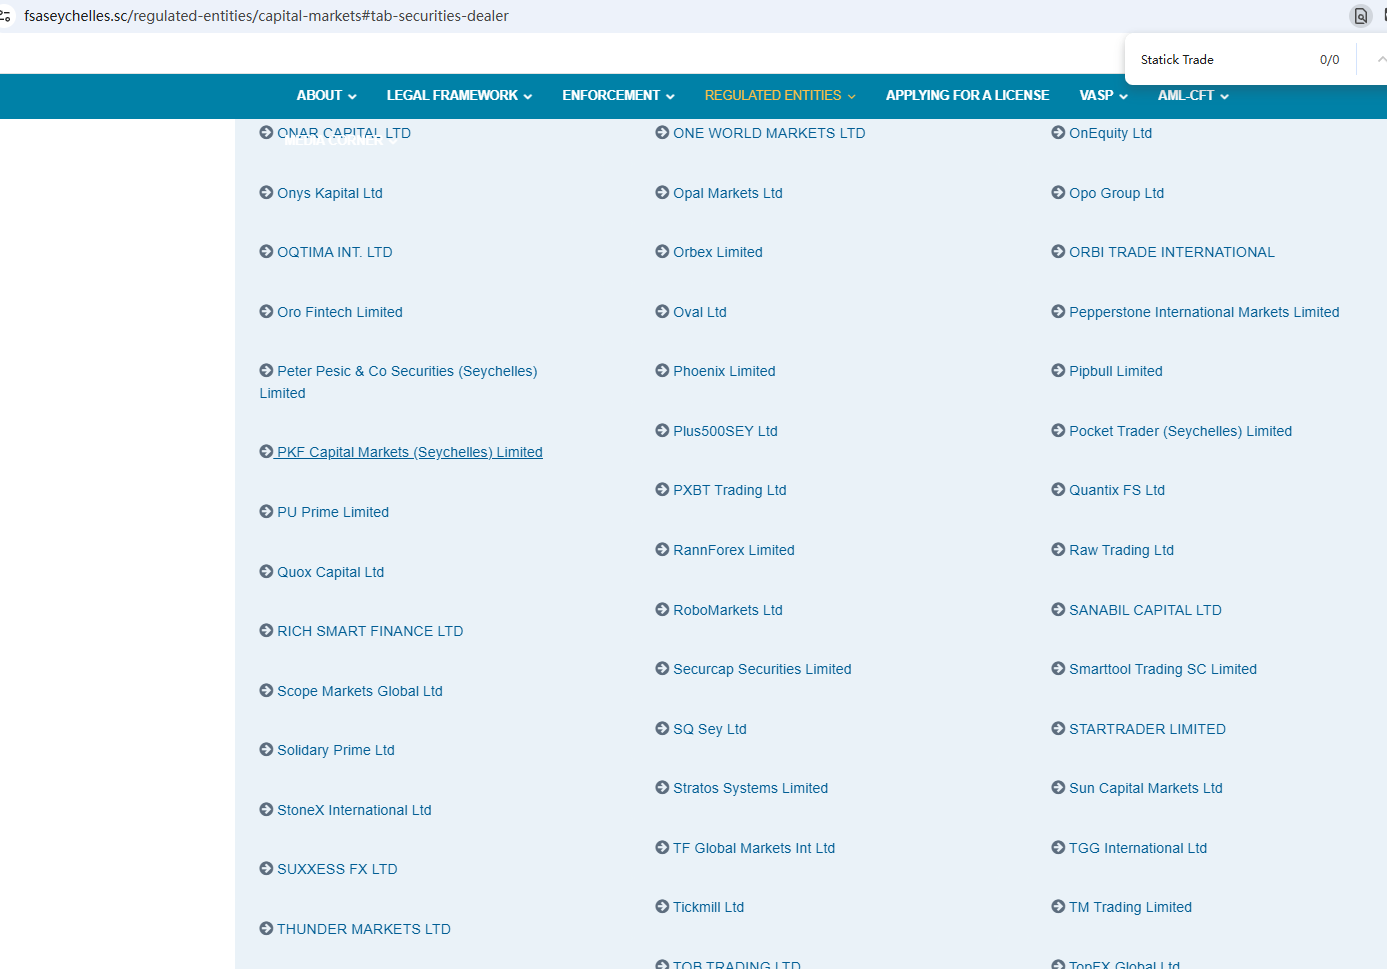The height and width of the screenshot is (969, 1387).
Task: Open the RoboMarkets Ltd link
Action: [x=728, y=610]
